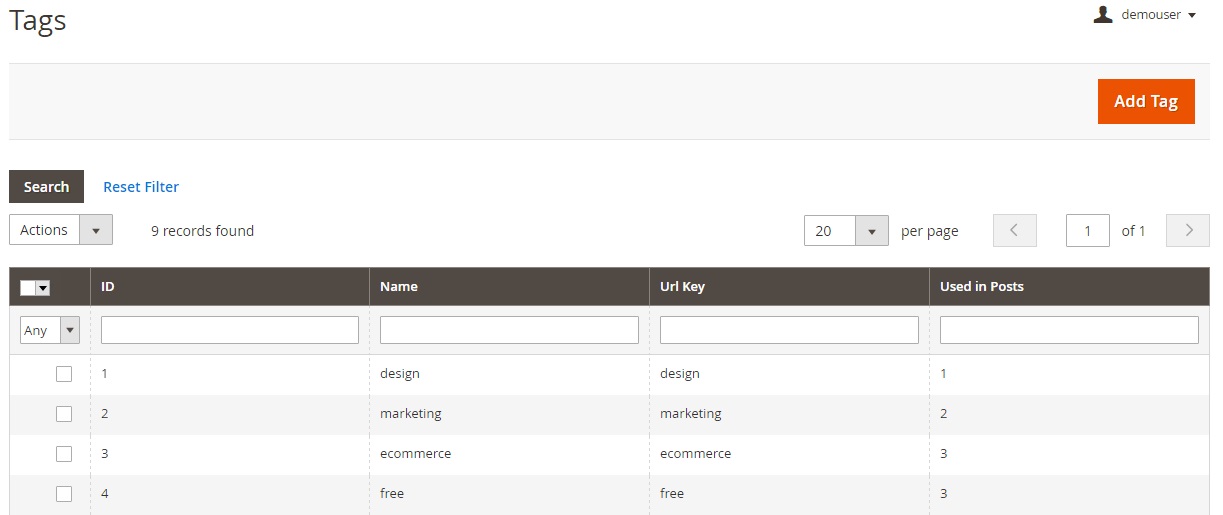Open the Actions dropdown
The height and width of the screenshot is (515, 1223).
click(x=61, y=230)
